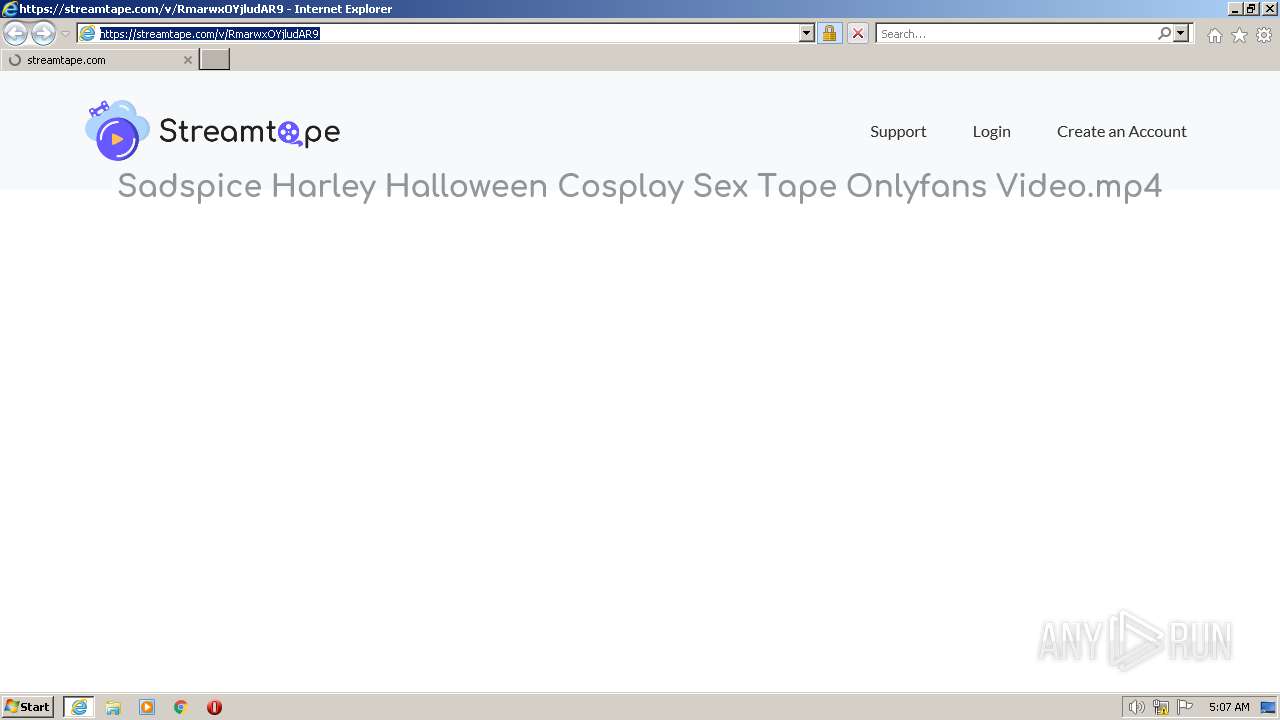View security report via lock icon
1280x720 pixels.
pos(829,33)
